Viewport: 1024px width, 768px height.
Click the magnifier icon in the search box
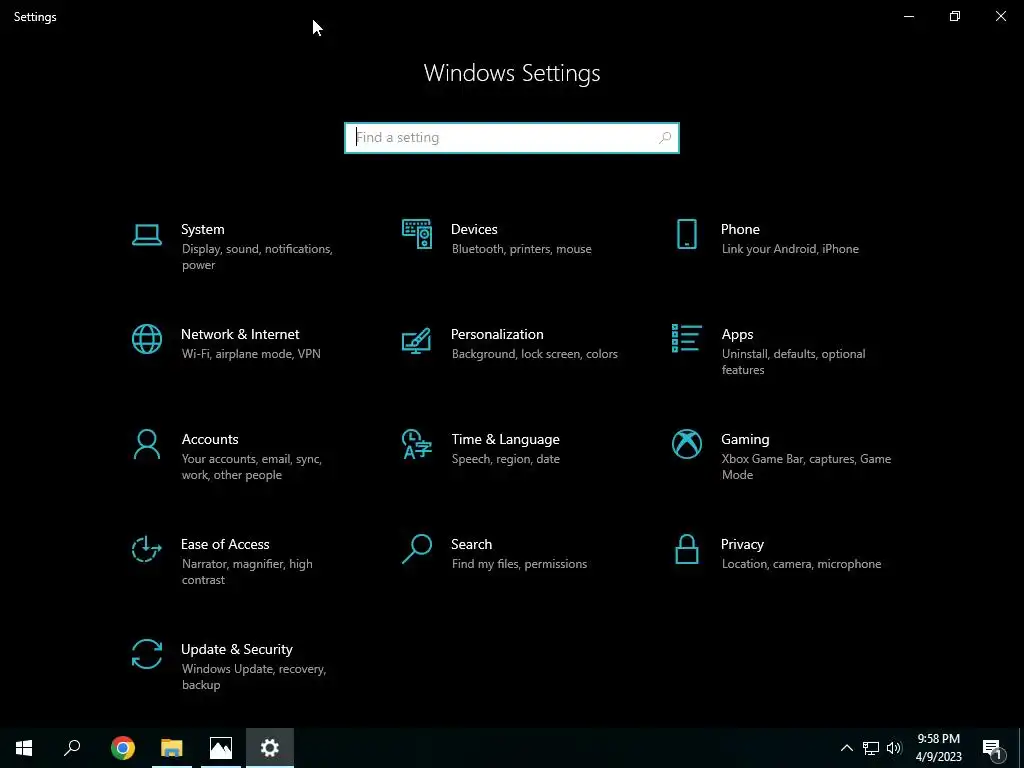665,138
